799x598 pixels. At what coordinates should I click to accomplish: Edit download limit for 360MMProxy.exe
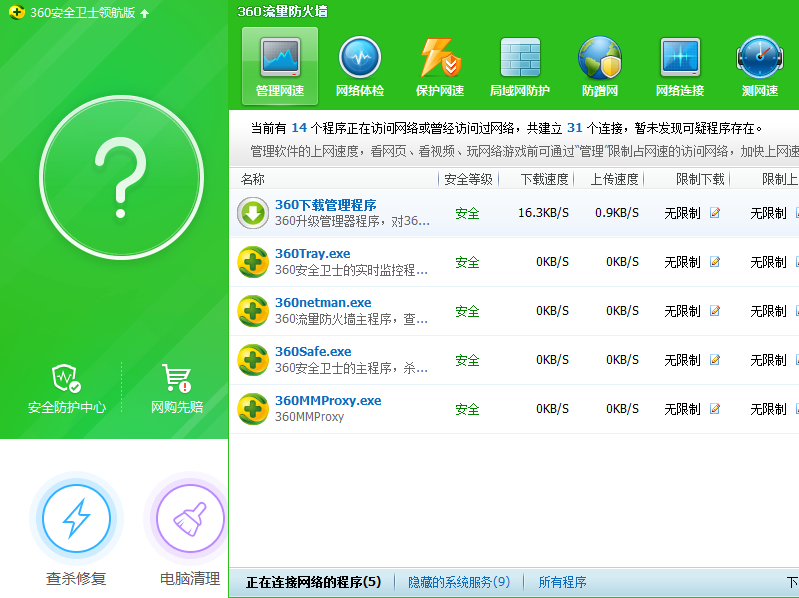click(x=715, y=409)
